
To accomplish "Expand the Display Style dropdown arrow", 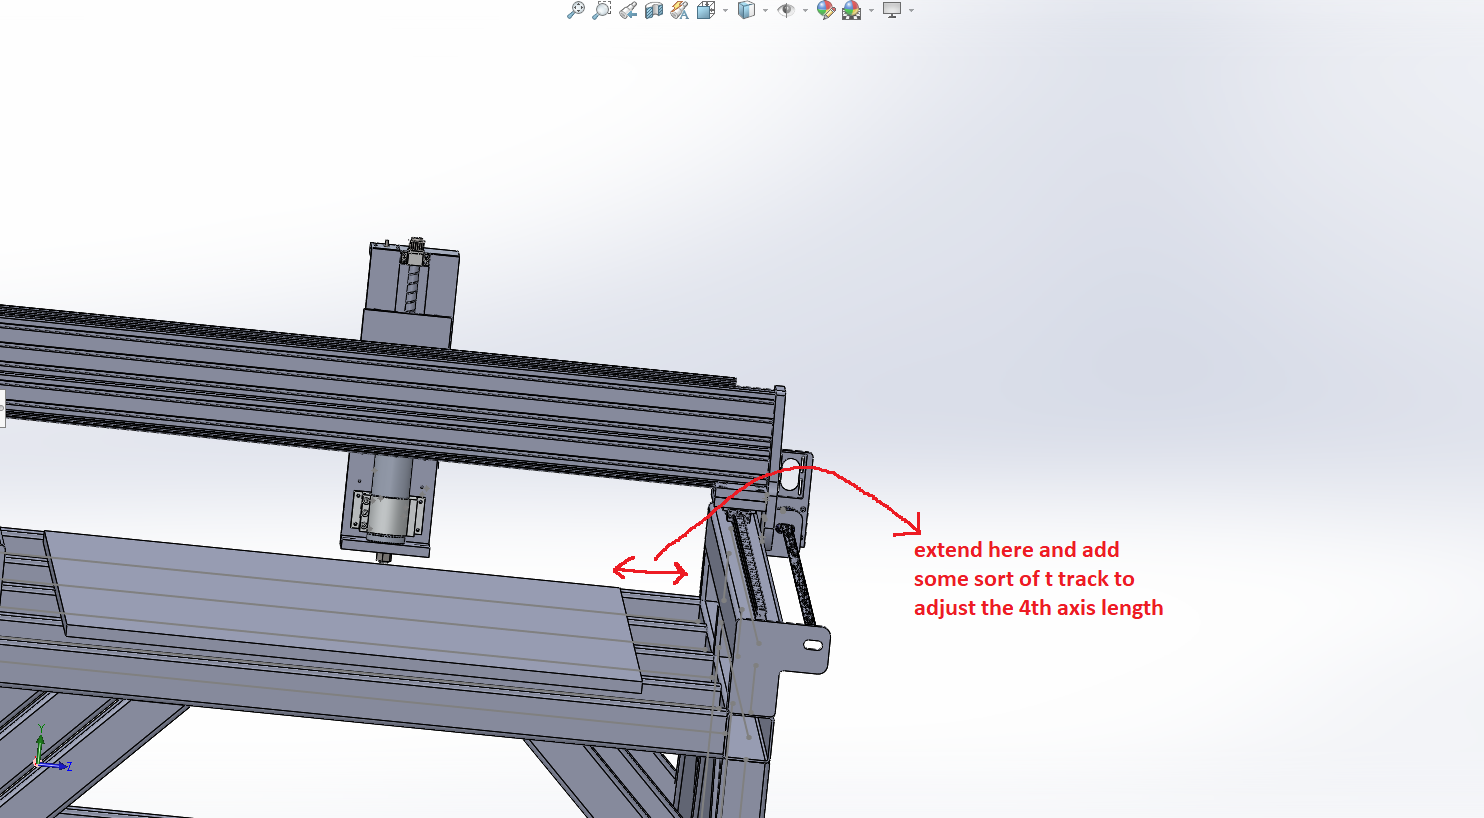I will tap(765, 11).
